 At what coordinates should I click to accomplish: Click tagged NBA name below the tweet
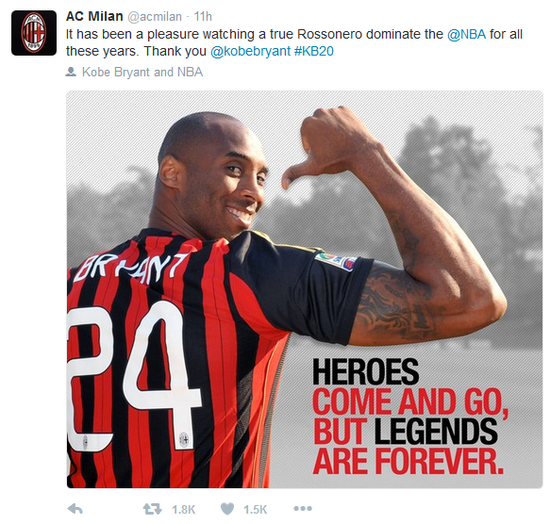(190, 72)
